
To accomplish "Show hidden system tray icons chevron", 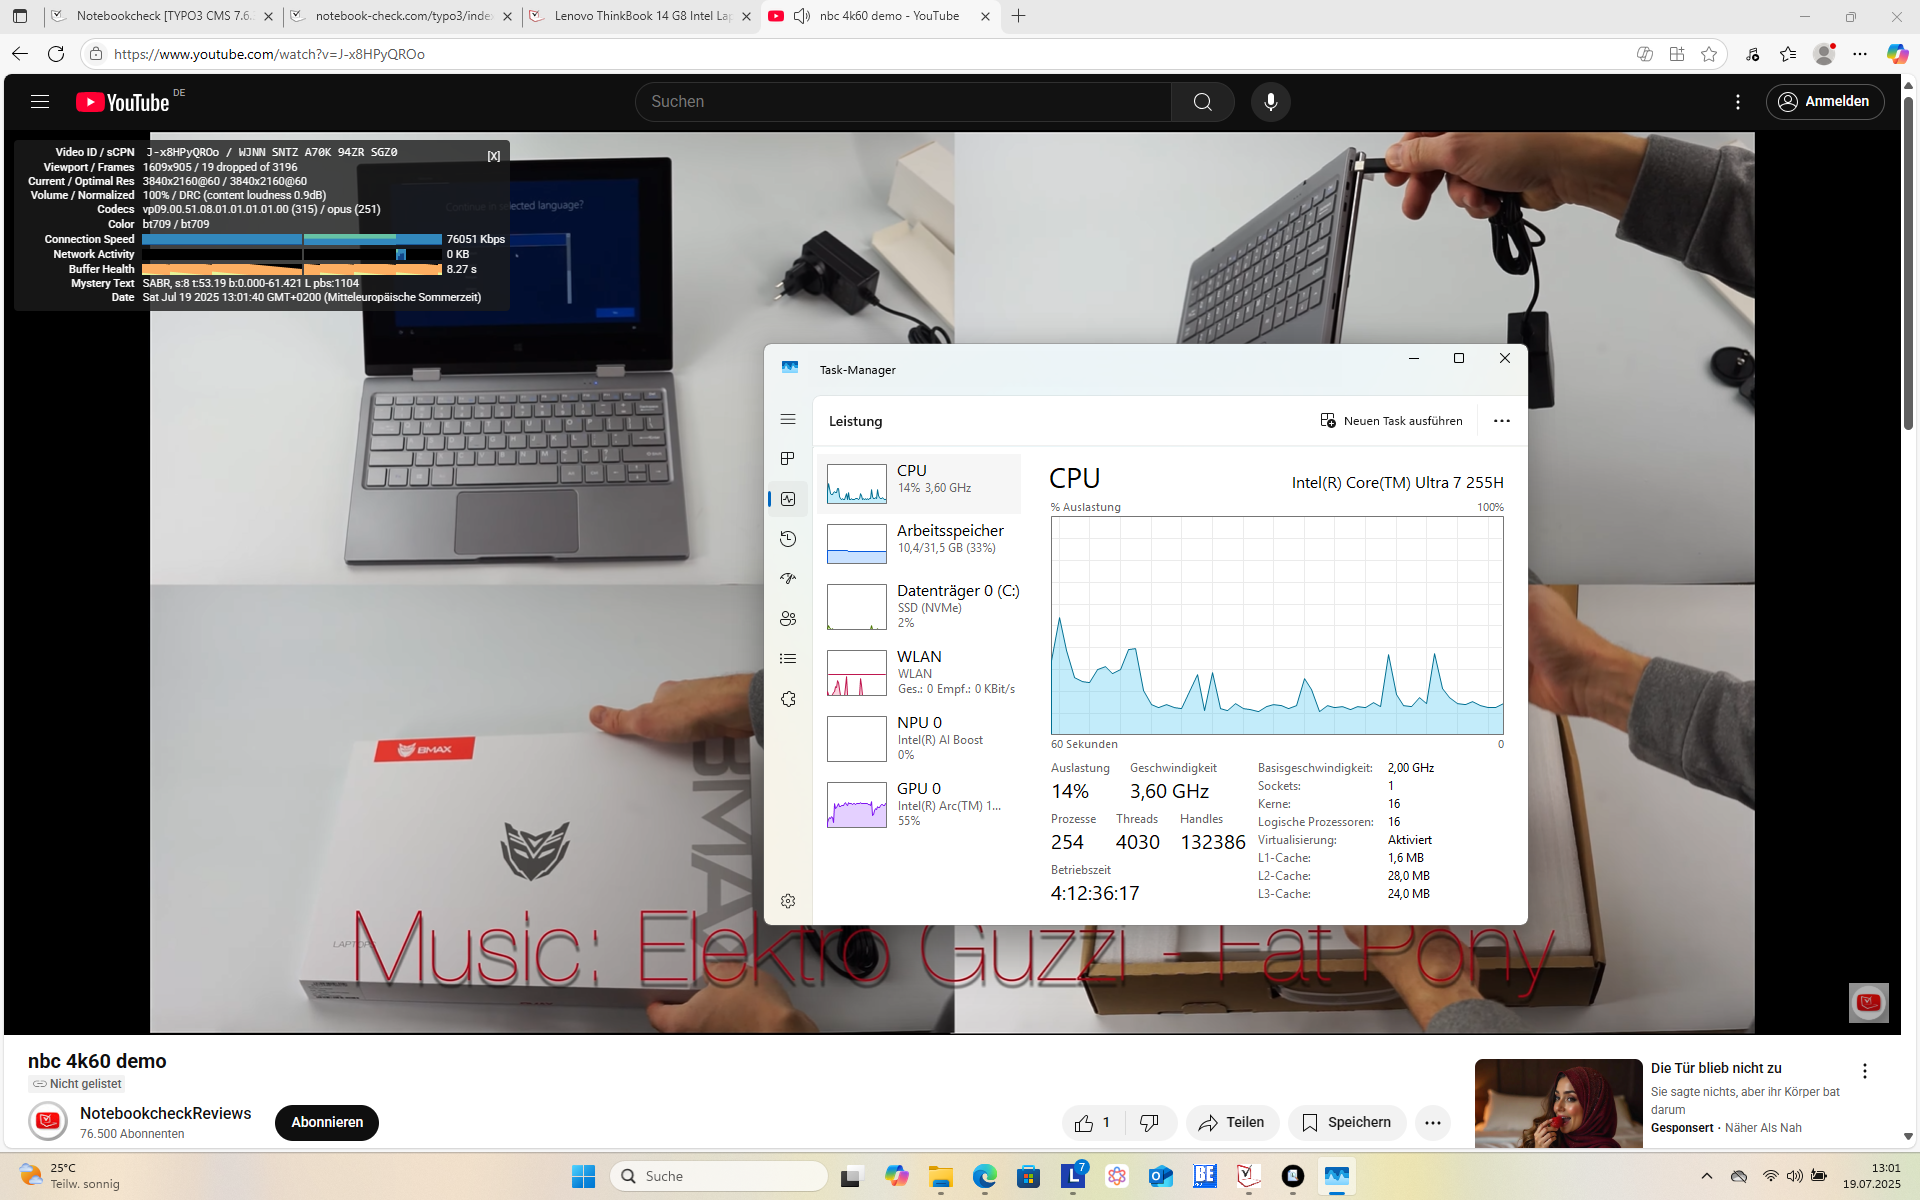I will pyautogui.click(x=1706, y=1176).
